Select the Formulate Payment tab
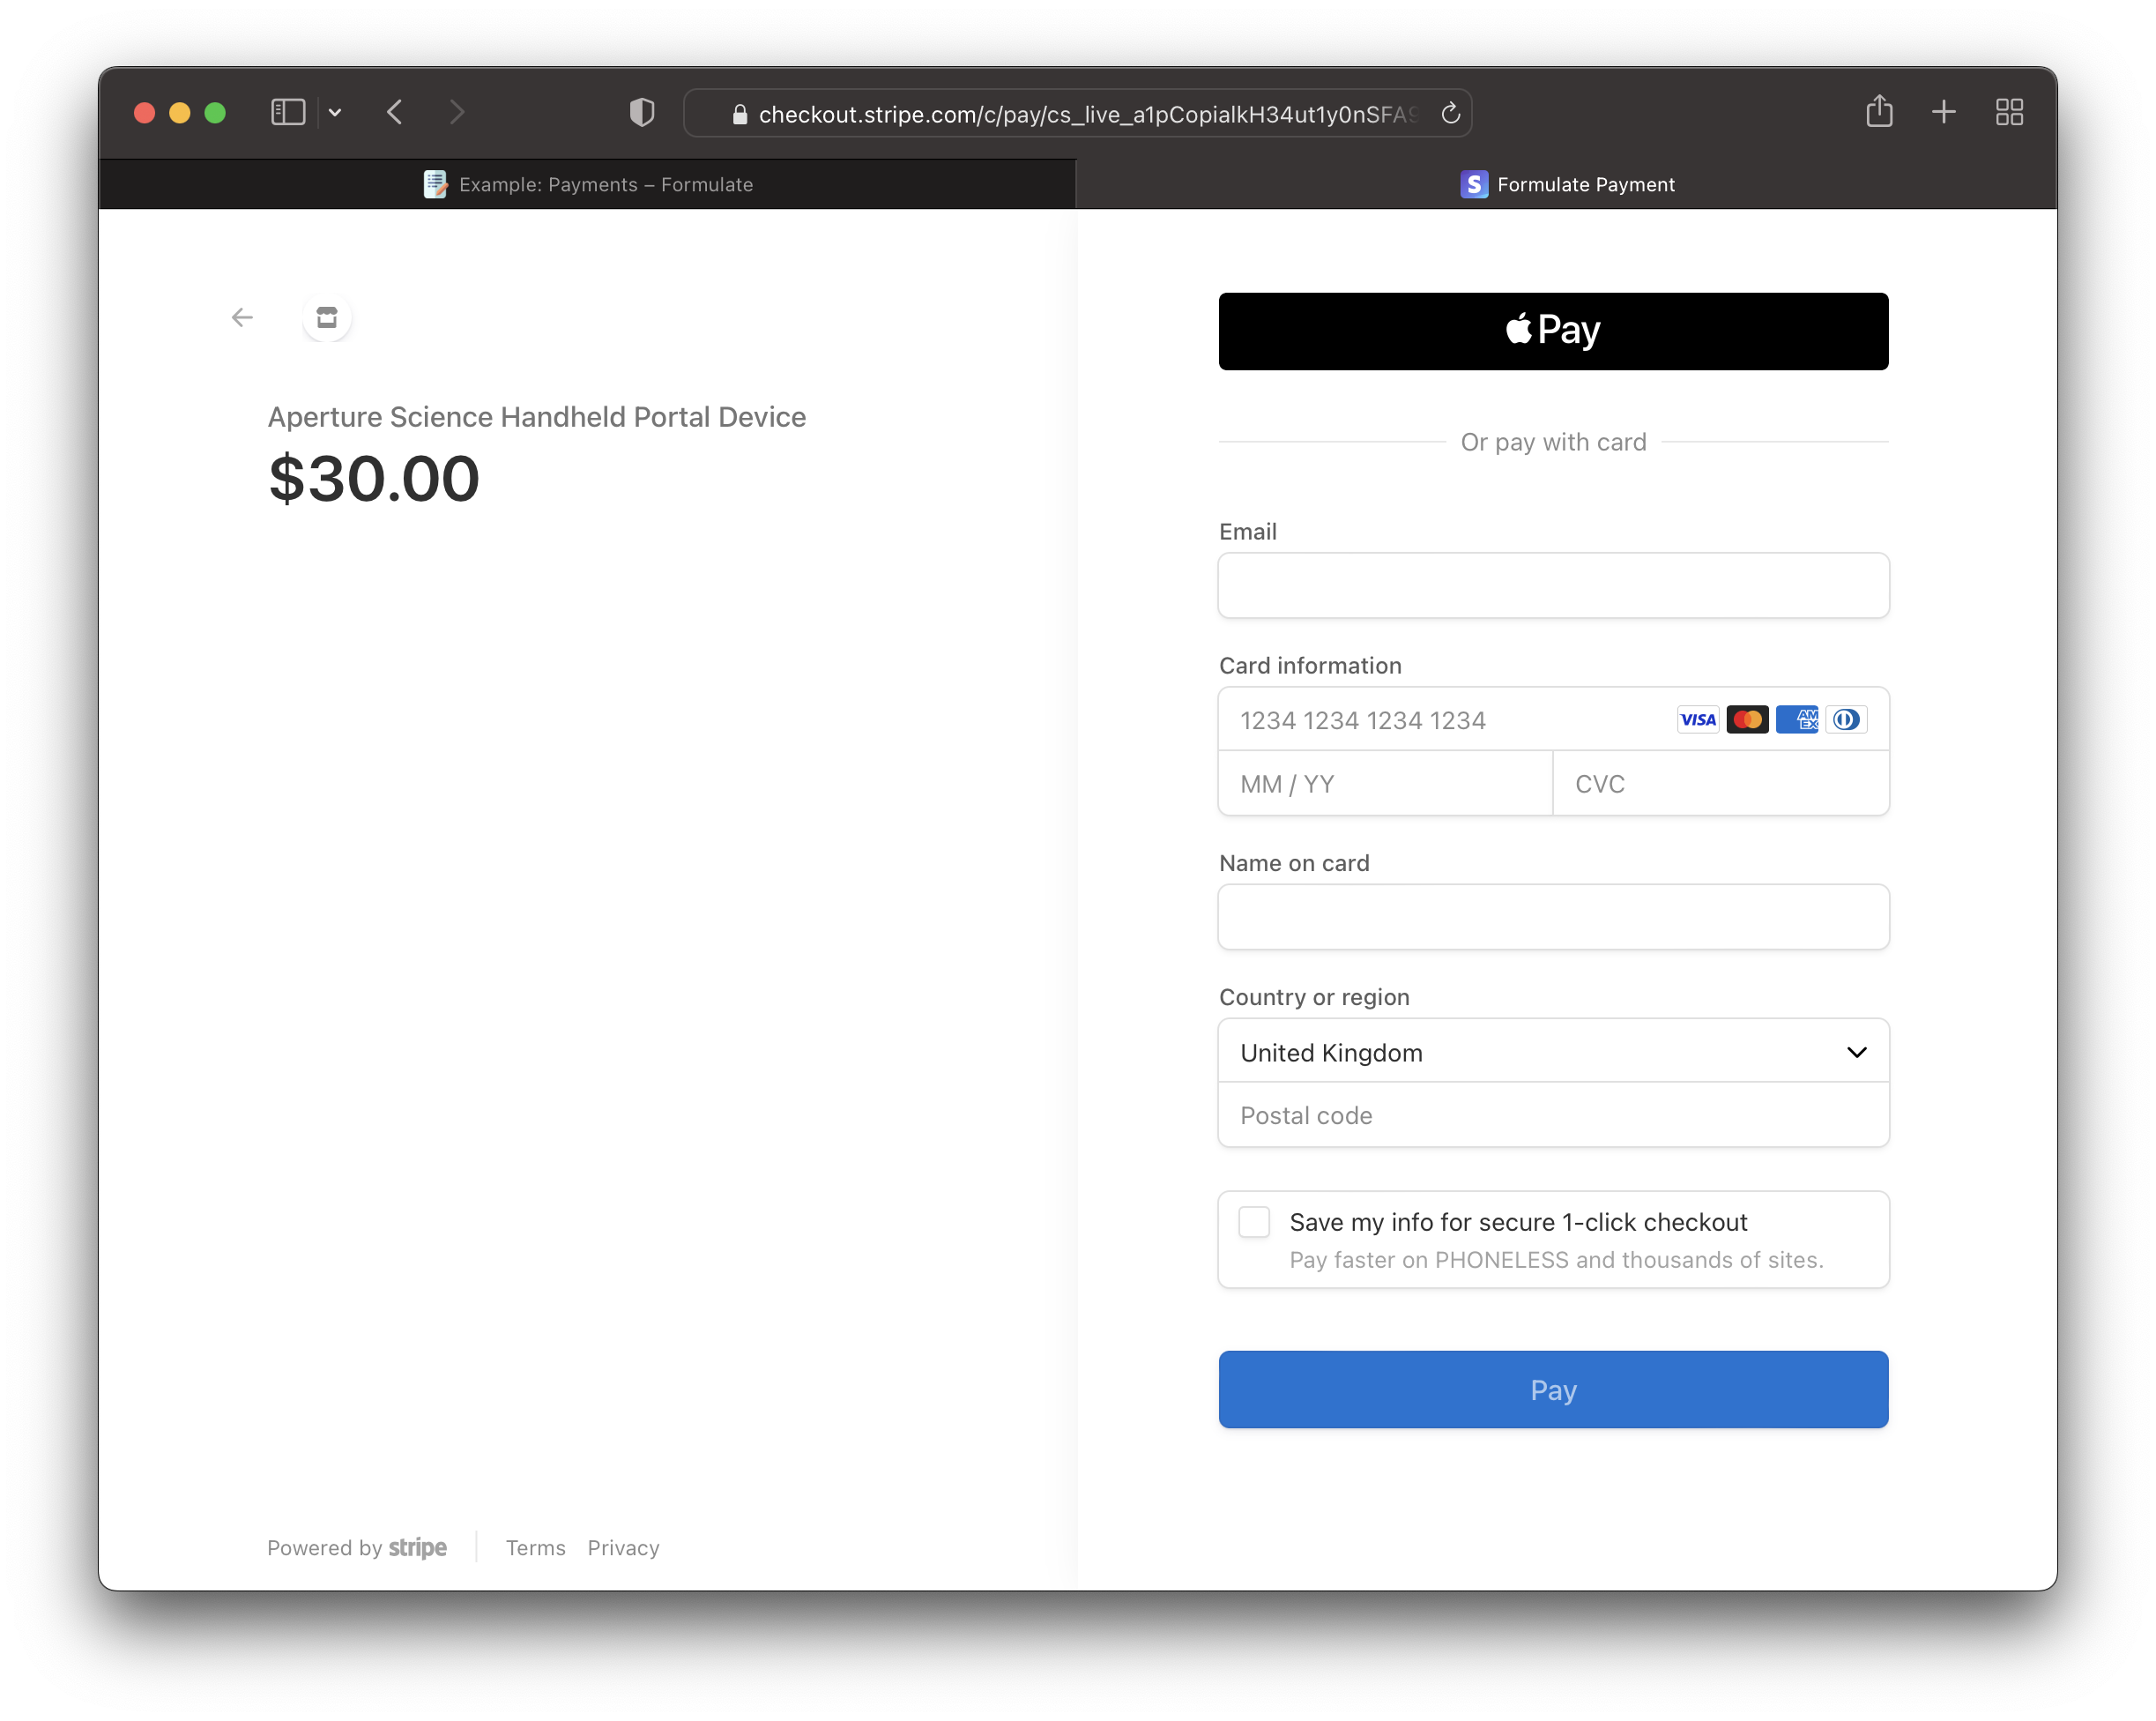Screen dimensions: 2156x1721 tap(1566, 185)
